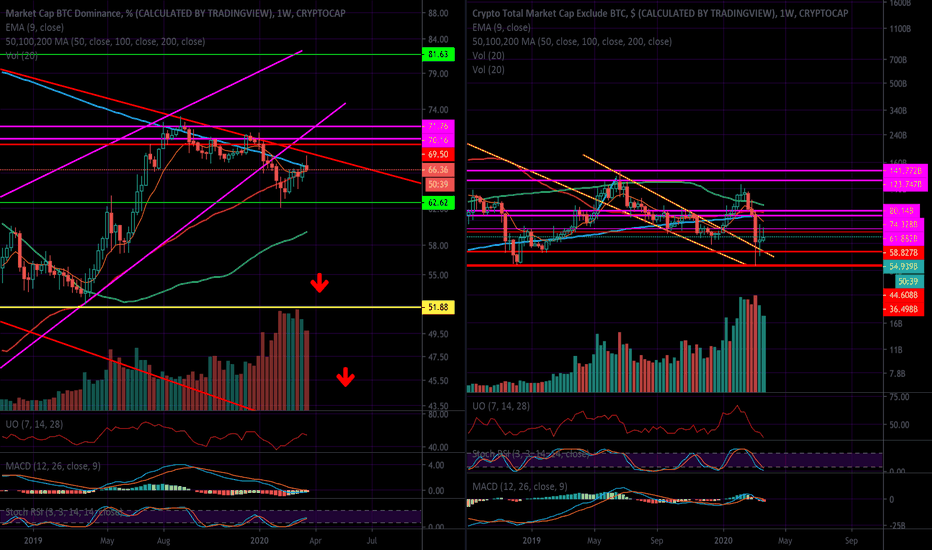Select the EMA (9, close) legend on BTC Dominance chart
This screenshot has height=550, width=932.
click(x=34, y=27)
